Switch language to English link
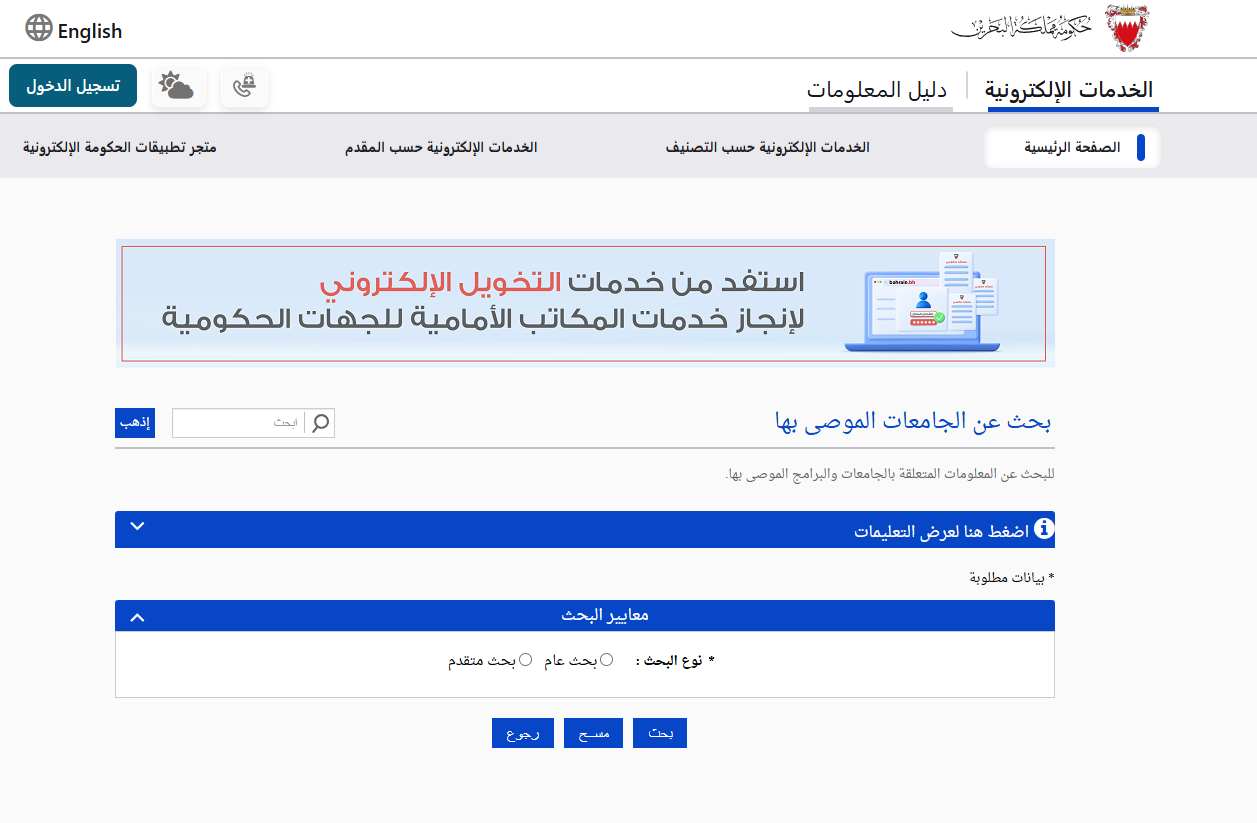Image resolution: width=1257 pixels, height=823 pixels. [90, 31]
